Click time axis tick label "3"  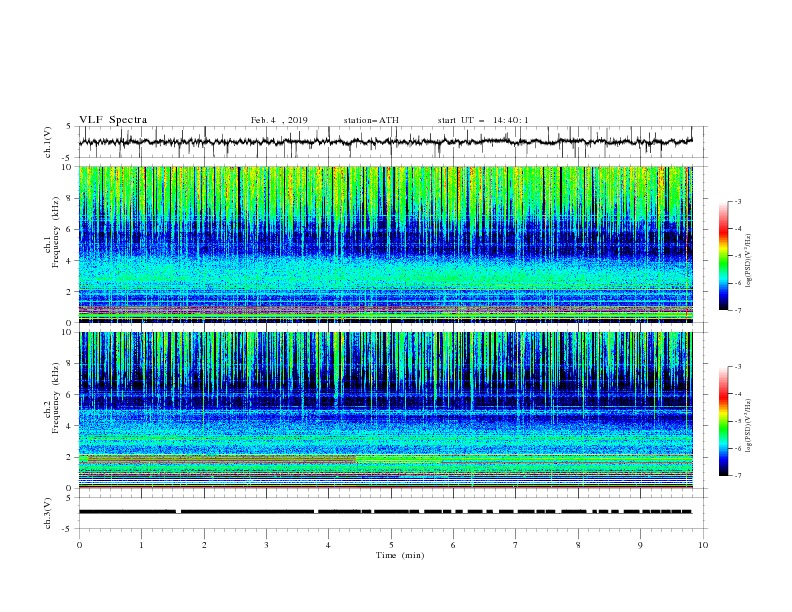pyautogui.click(x=266, y=545)
